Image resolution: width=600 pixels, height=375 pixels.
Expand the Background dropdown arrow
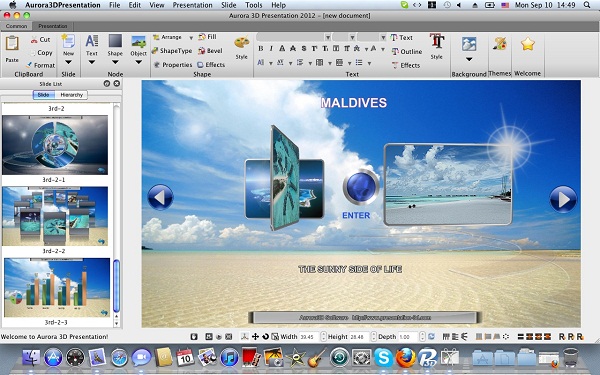[x=469, y=59]
